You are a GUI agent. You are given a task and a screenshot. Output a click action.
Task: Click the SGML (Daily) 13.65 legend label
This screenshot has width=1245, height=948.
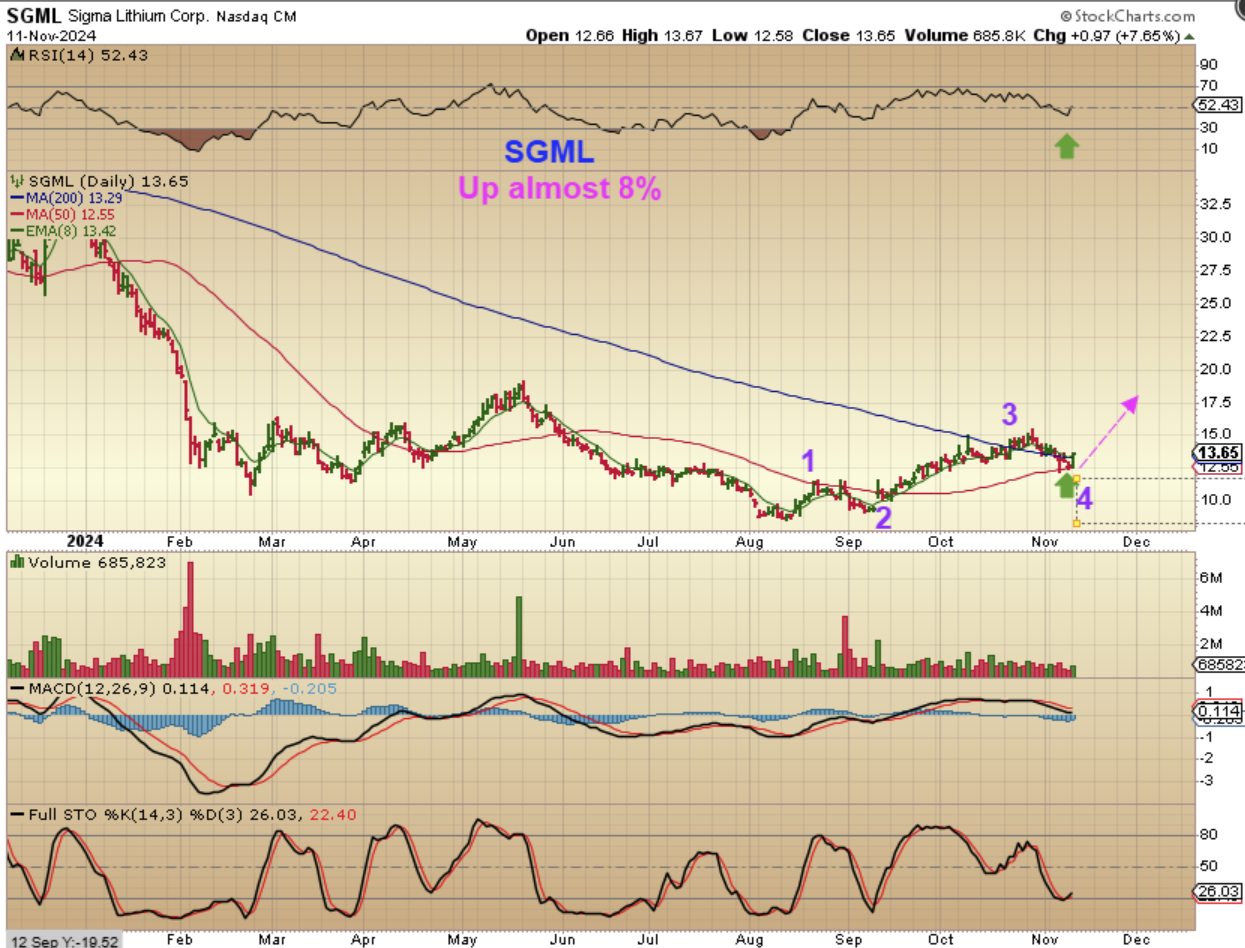108,181
